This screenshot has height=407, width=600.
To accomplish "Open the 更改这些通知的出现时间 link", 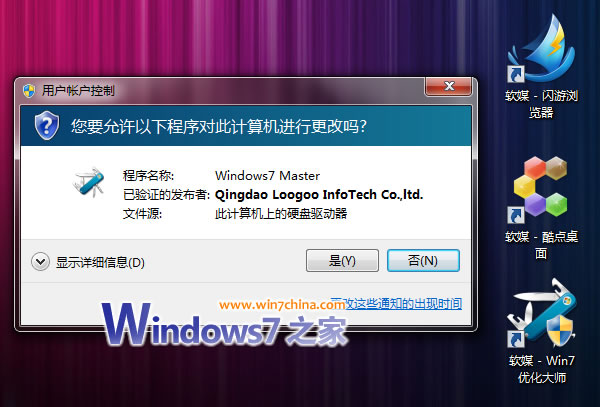I will [398, 304].
